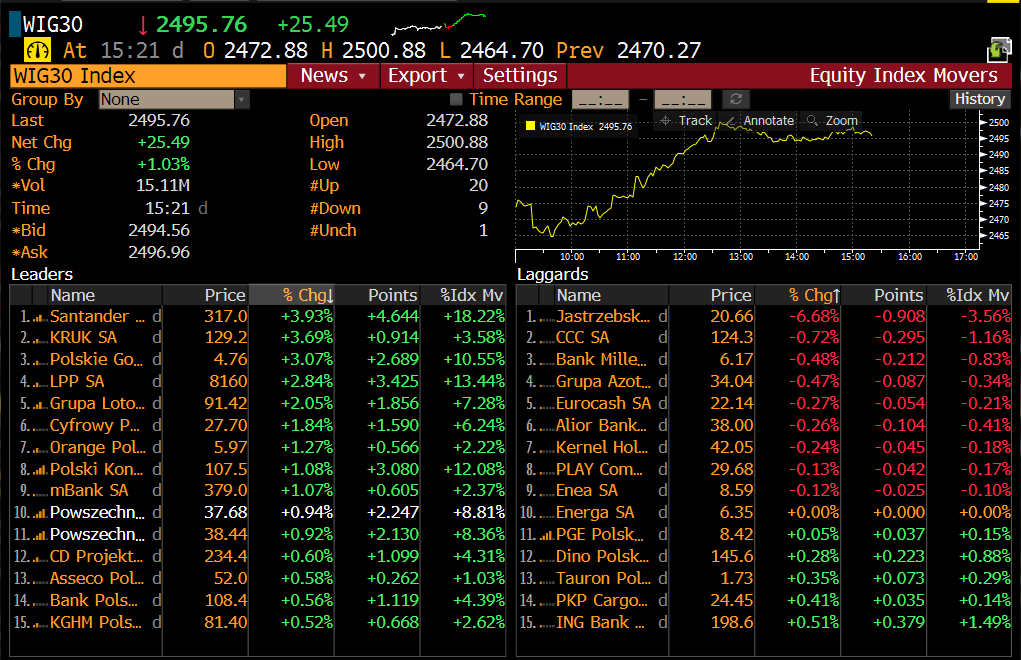Screen dimensions: 1021x660
Task: Select the PLAY Com... row in Laggards
Action: pyautogui.click(x=764, y=469)
